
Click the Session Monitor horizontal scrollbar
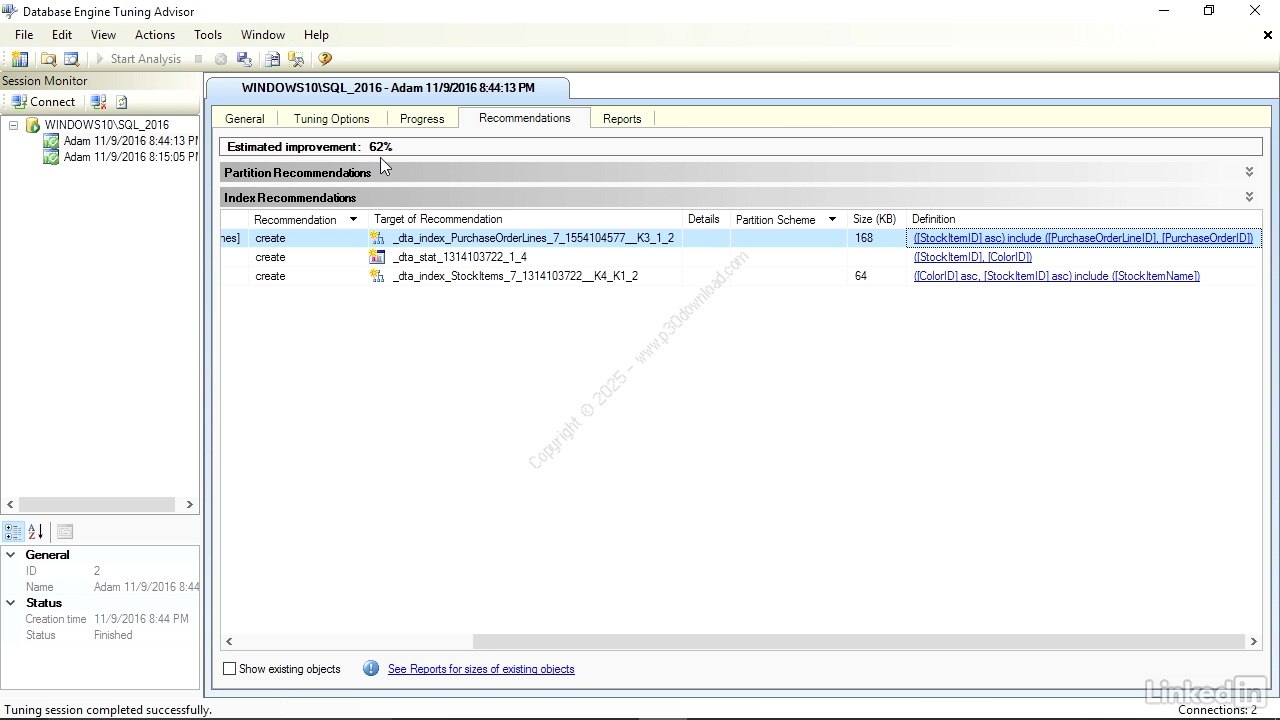click(x=95, y=505)
